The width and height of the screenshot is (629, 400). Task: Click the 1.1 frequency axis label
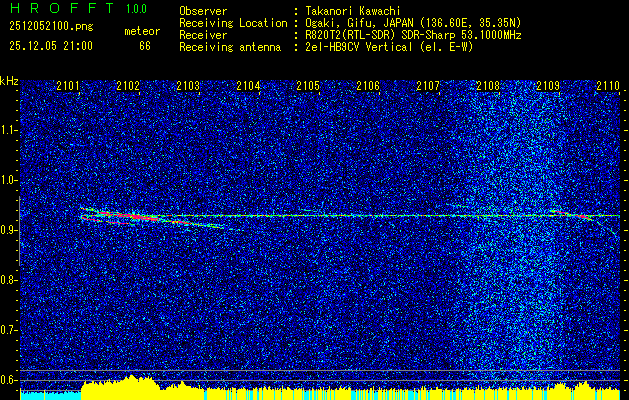9,130
